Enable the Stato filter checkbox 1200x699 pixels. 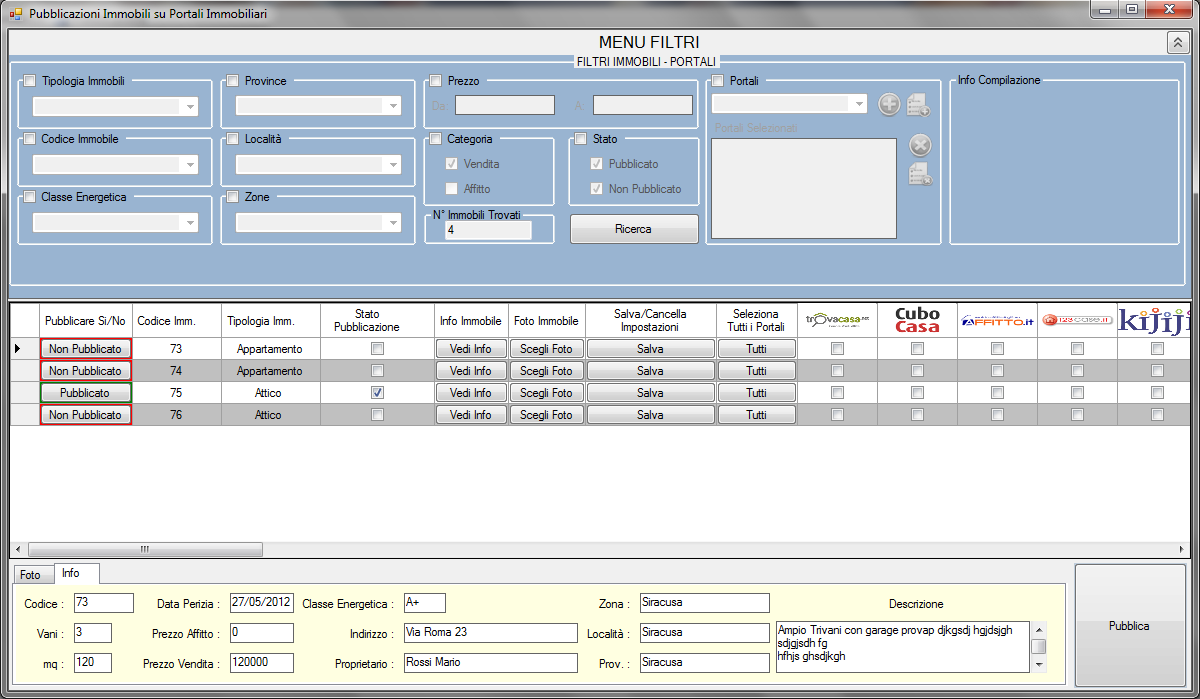pos(581,139)
